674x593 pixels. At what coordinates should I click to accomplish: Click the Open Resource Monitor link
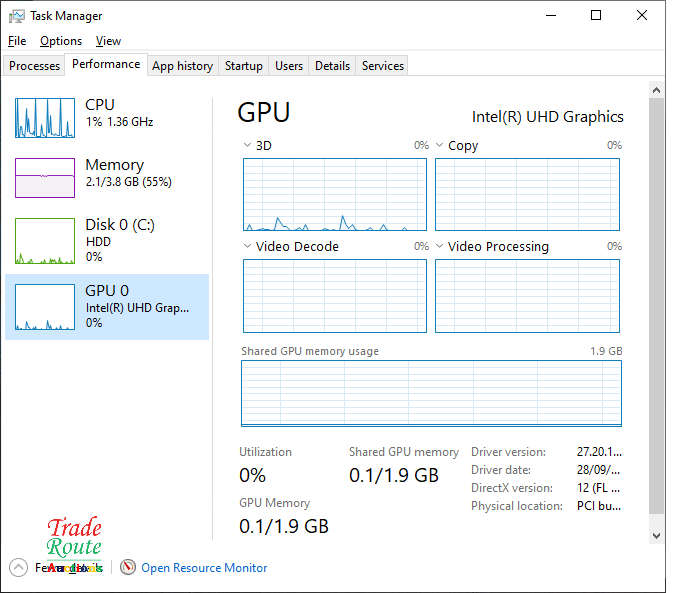point(204,568)
